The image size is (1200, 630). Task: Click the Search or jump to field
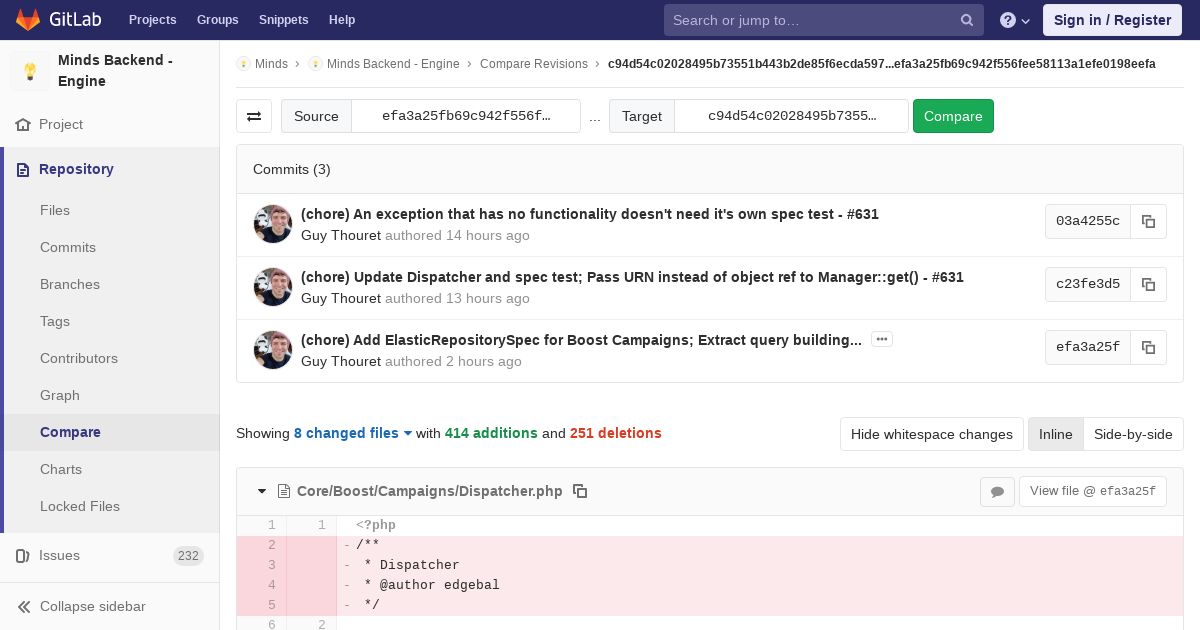812,20
